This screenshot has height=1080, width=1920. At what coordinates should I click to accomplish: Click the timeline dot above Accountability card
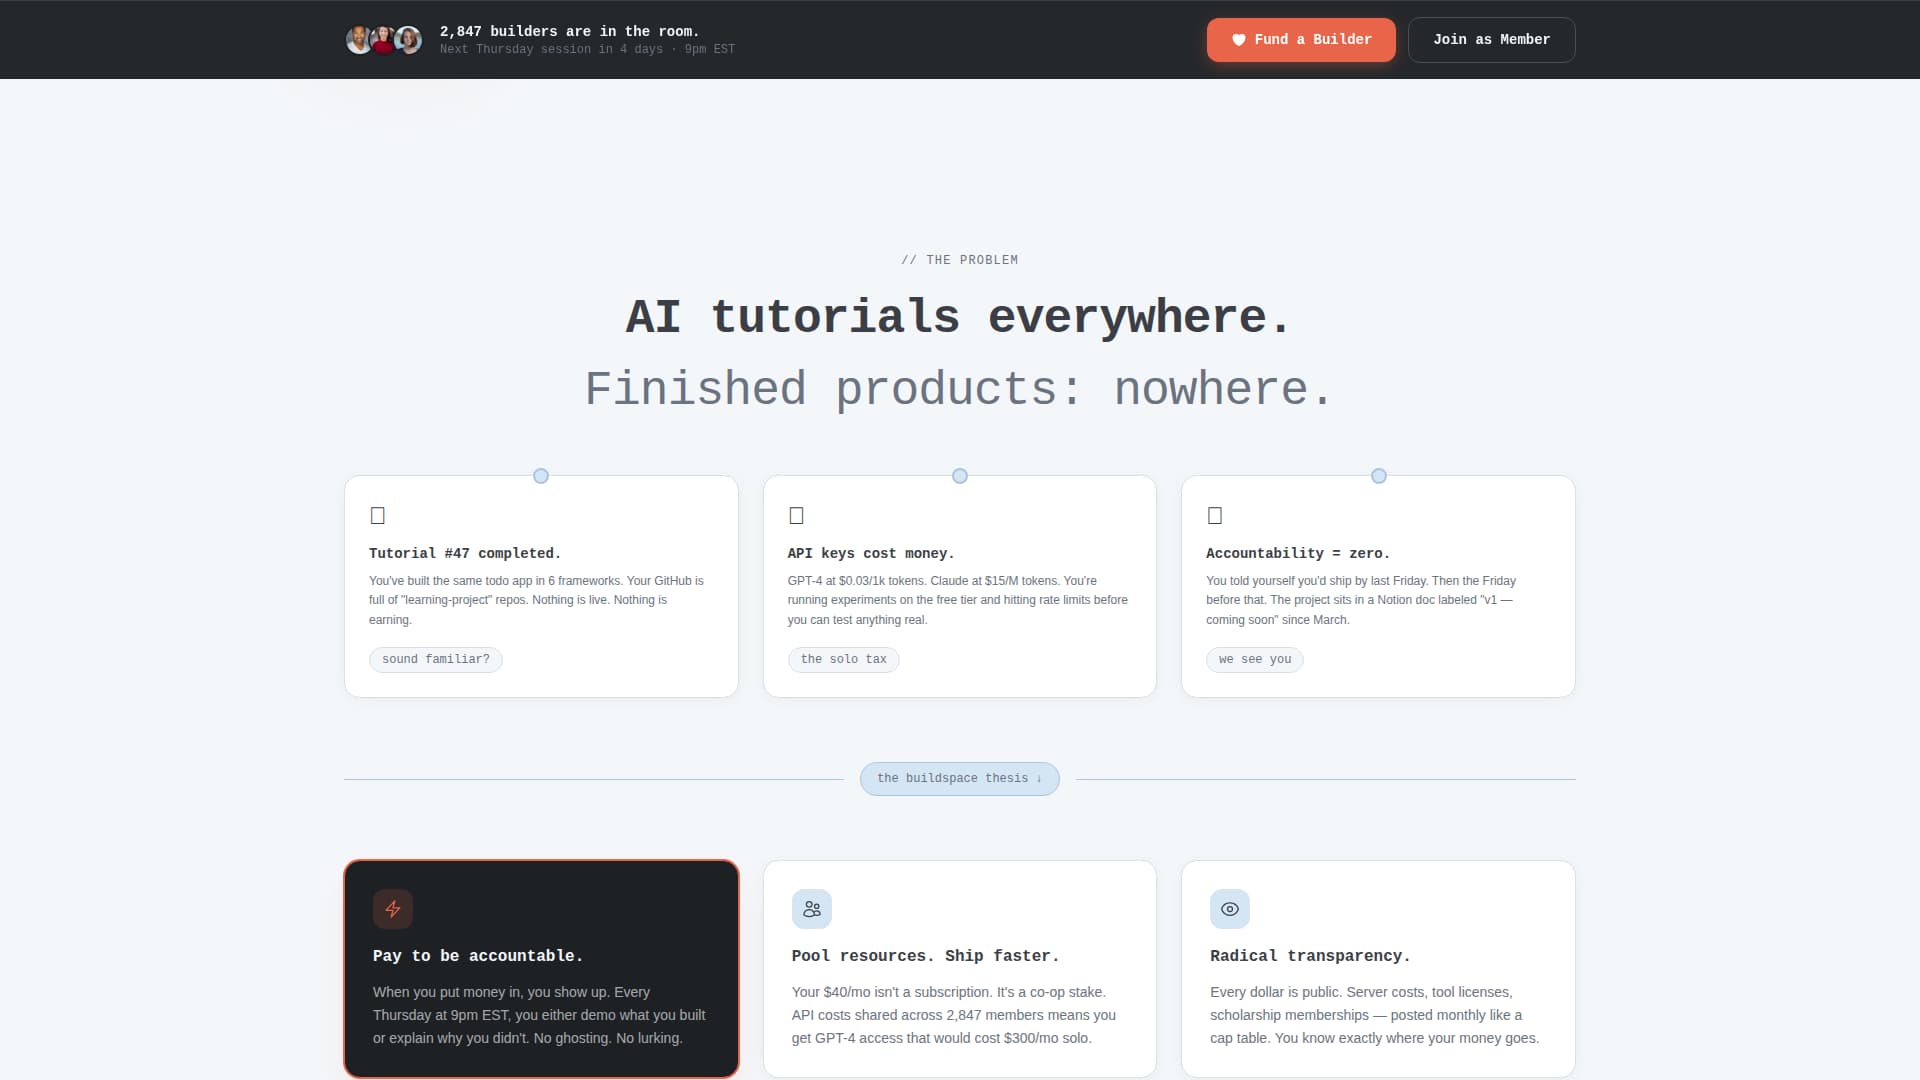tap(1378, 476)
